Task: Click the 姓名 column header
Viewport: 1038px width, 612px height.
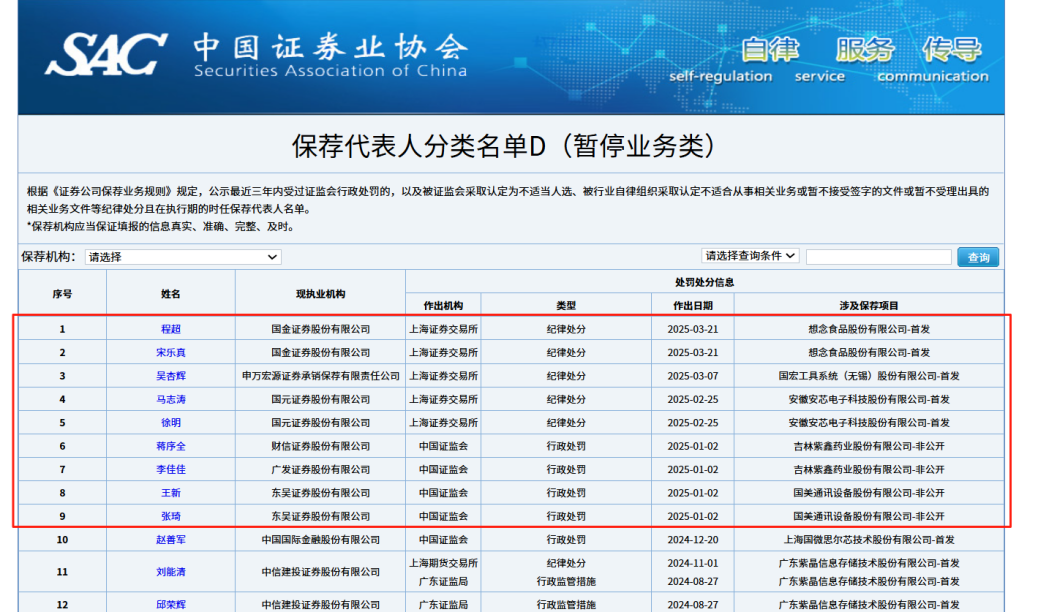Action: (171, 294)
